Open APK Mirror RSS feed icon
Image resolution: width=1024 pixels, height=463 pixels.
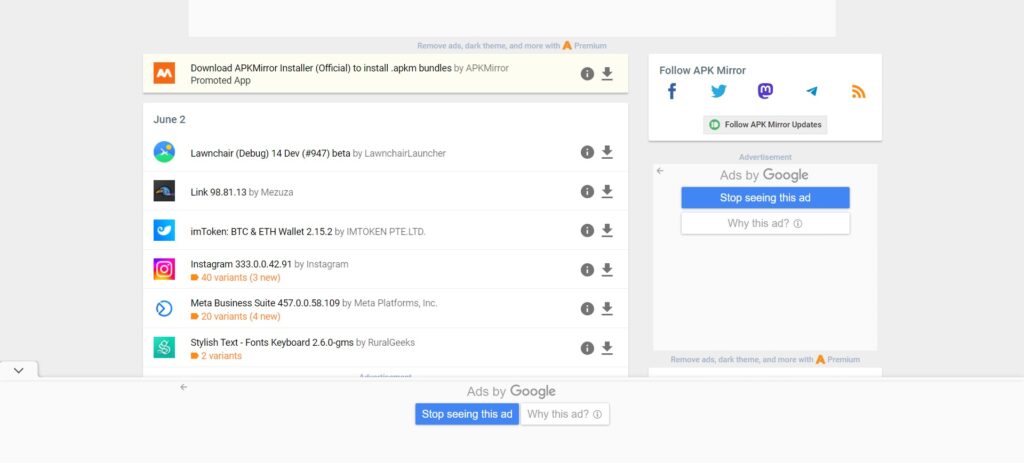(858, 91)
